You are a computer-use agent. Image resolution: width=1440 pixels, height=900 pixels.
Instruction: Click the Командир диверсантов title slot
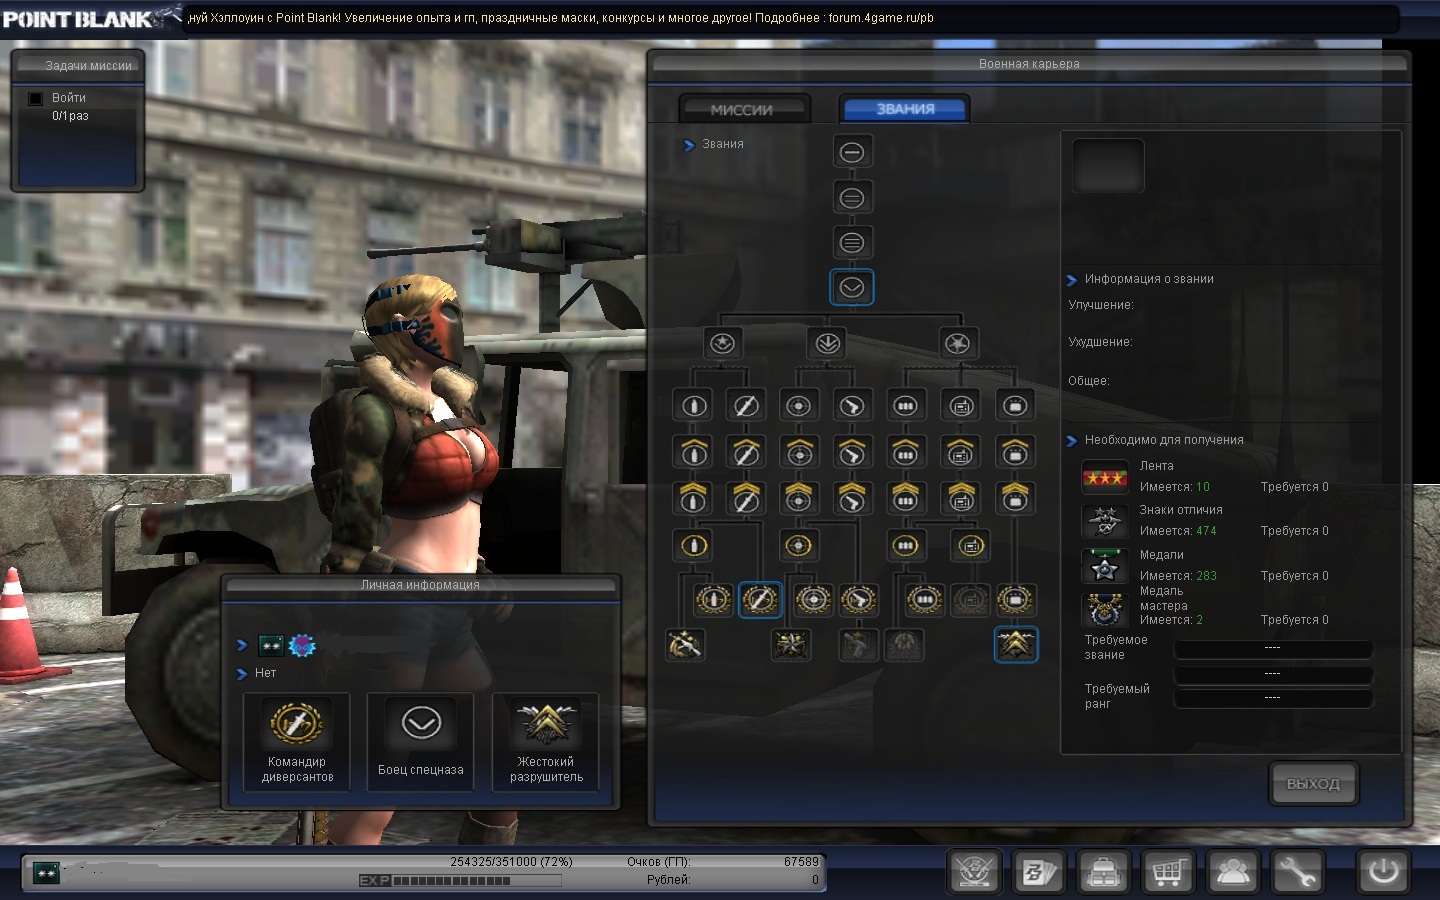coord(297,742)
